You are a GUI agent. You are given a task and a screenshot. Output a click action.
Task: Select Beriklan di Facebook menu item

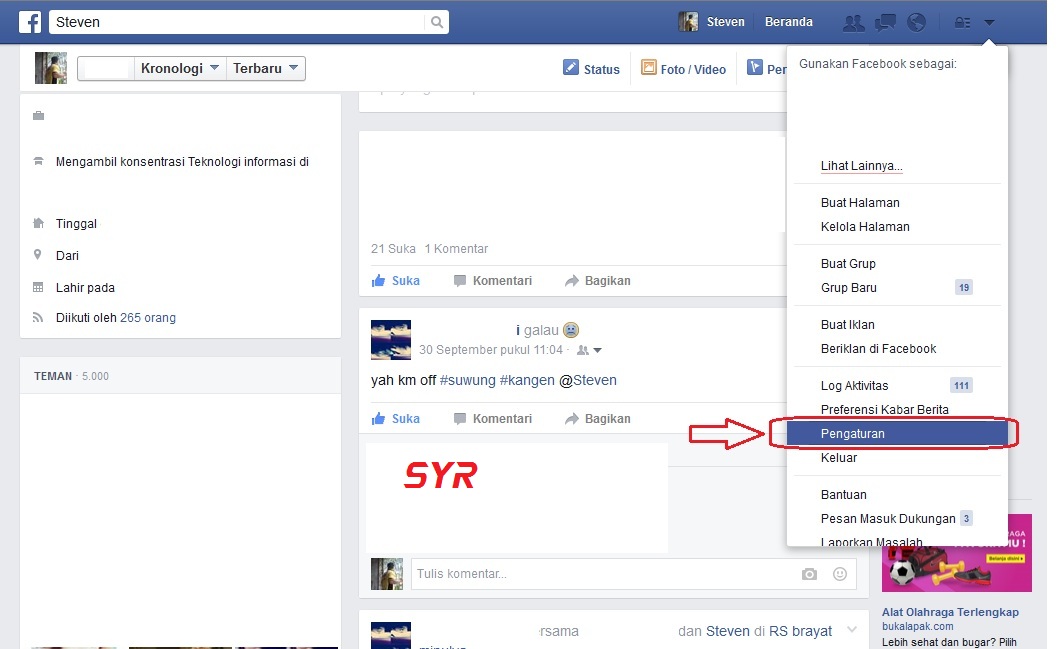click(878, 349)
